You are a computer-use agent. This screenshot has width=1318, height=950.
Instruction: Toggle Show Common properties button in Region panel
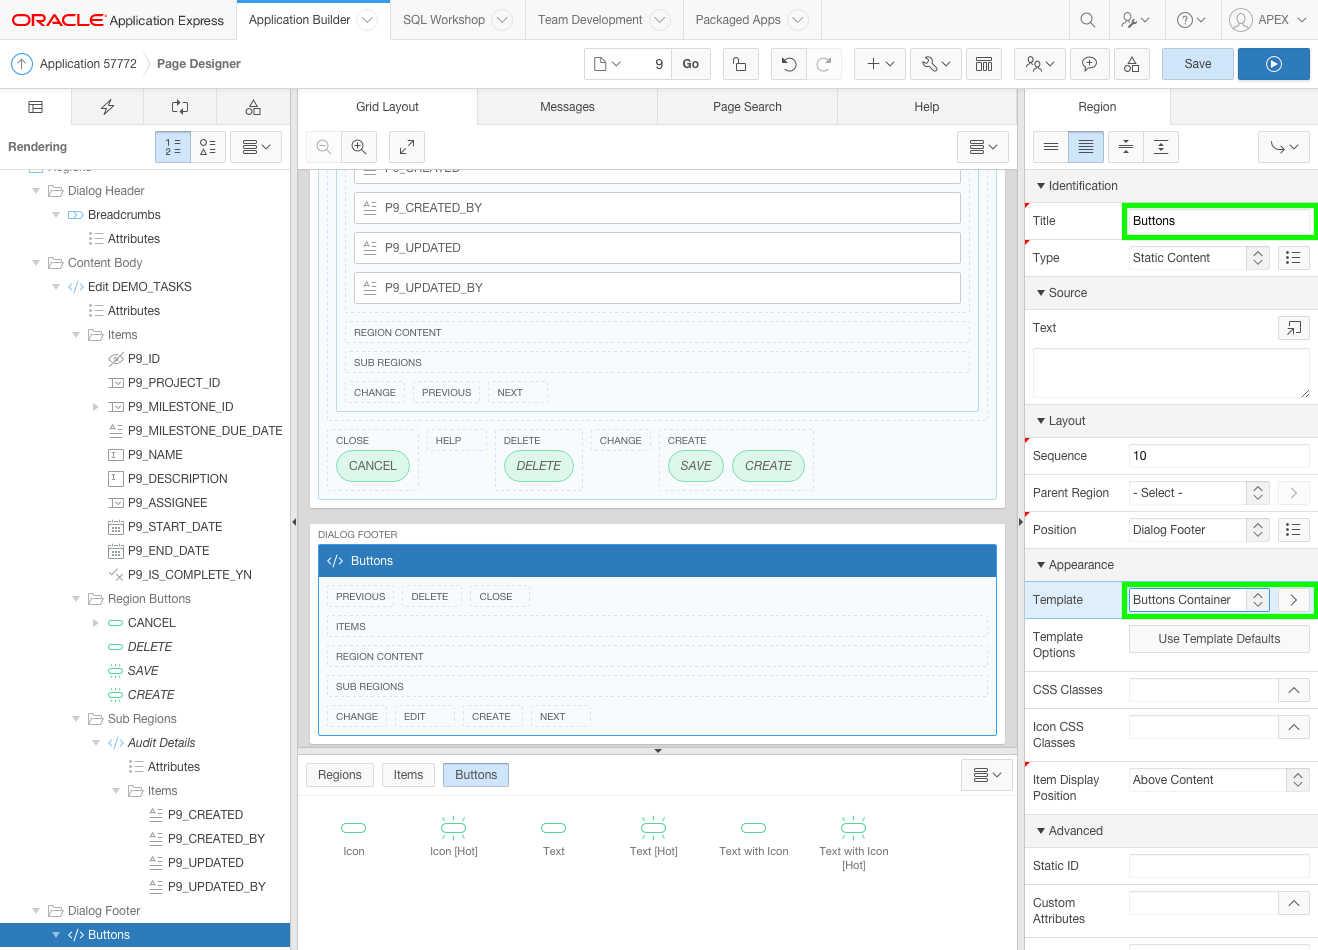coord(1051,147)
